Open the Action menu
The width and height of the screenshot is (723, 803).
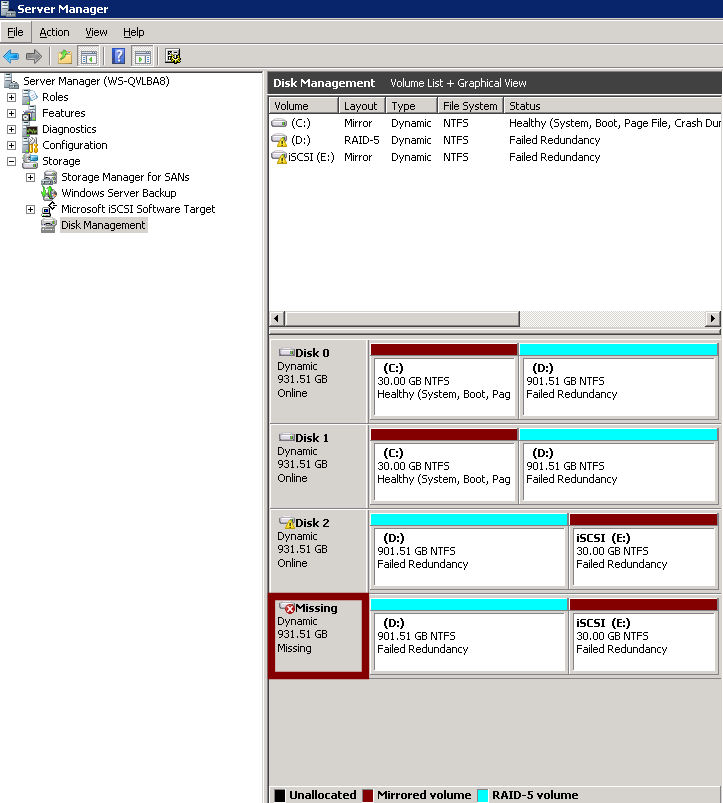point(54,32)
